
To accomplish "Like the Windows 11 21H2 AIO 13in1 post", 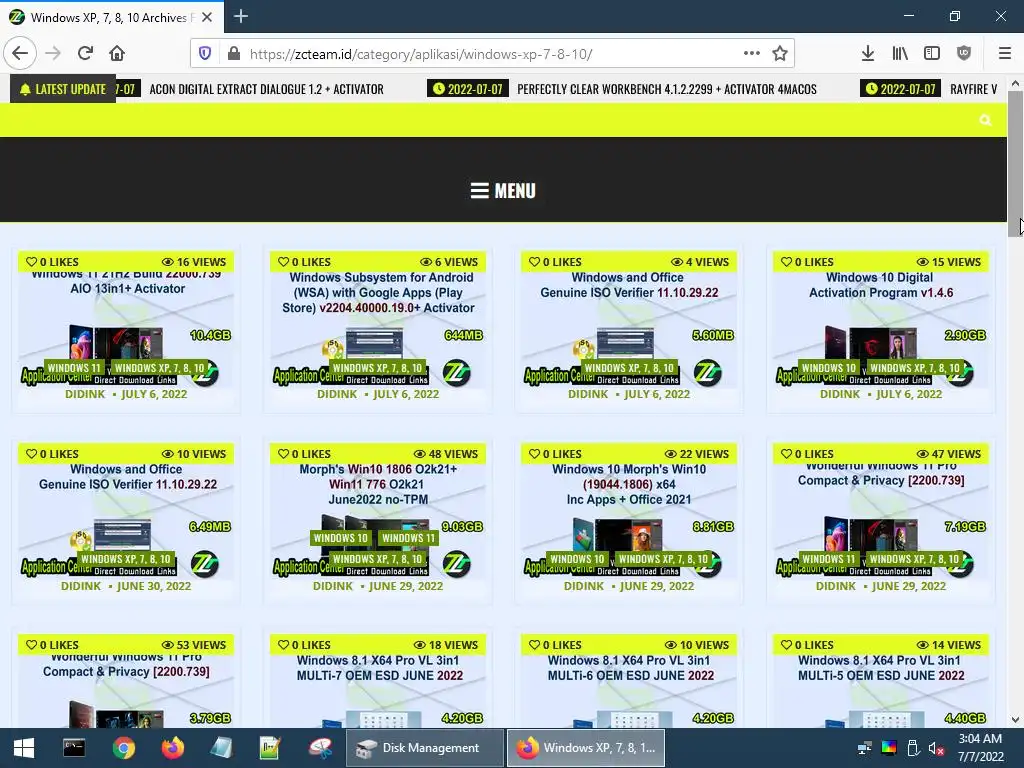I will pyautogui.click(x=52, y=262).
